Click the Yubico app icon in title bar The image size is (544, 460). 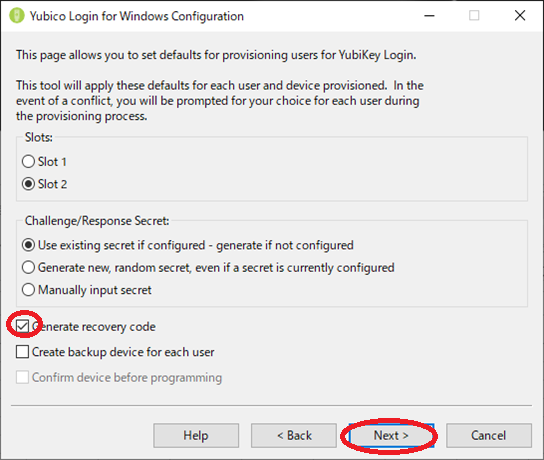click(16, 16)
